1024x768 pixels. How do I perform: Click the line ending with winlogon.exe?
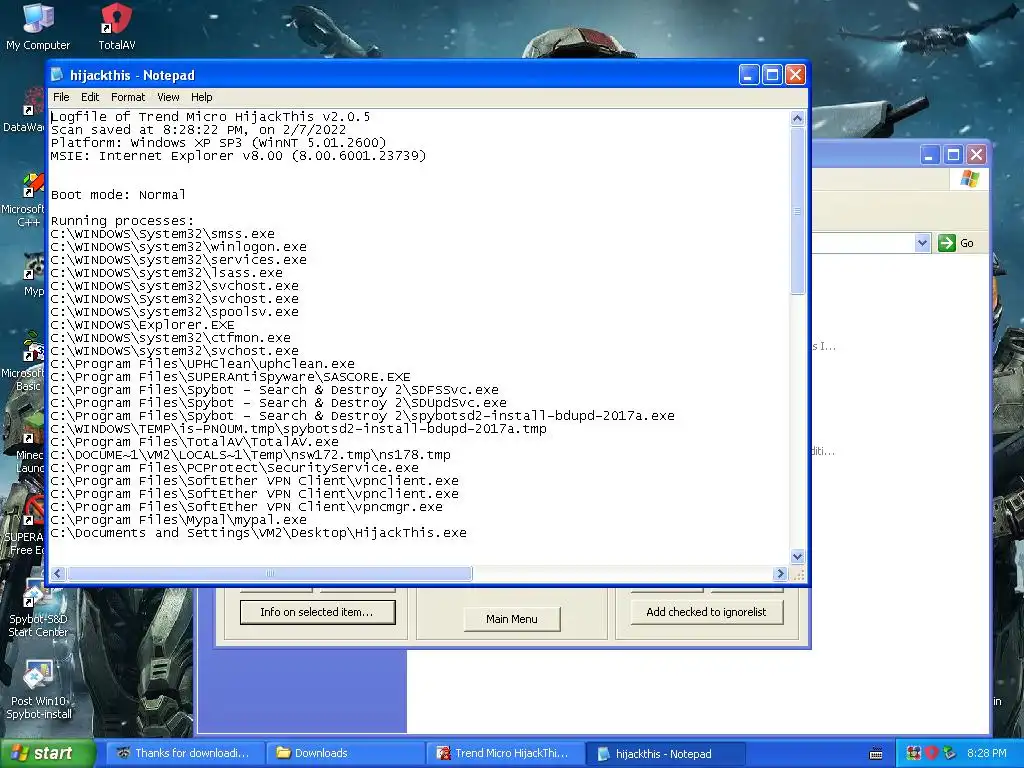[x=178, y=247]
